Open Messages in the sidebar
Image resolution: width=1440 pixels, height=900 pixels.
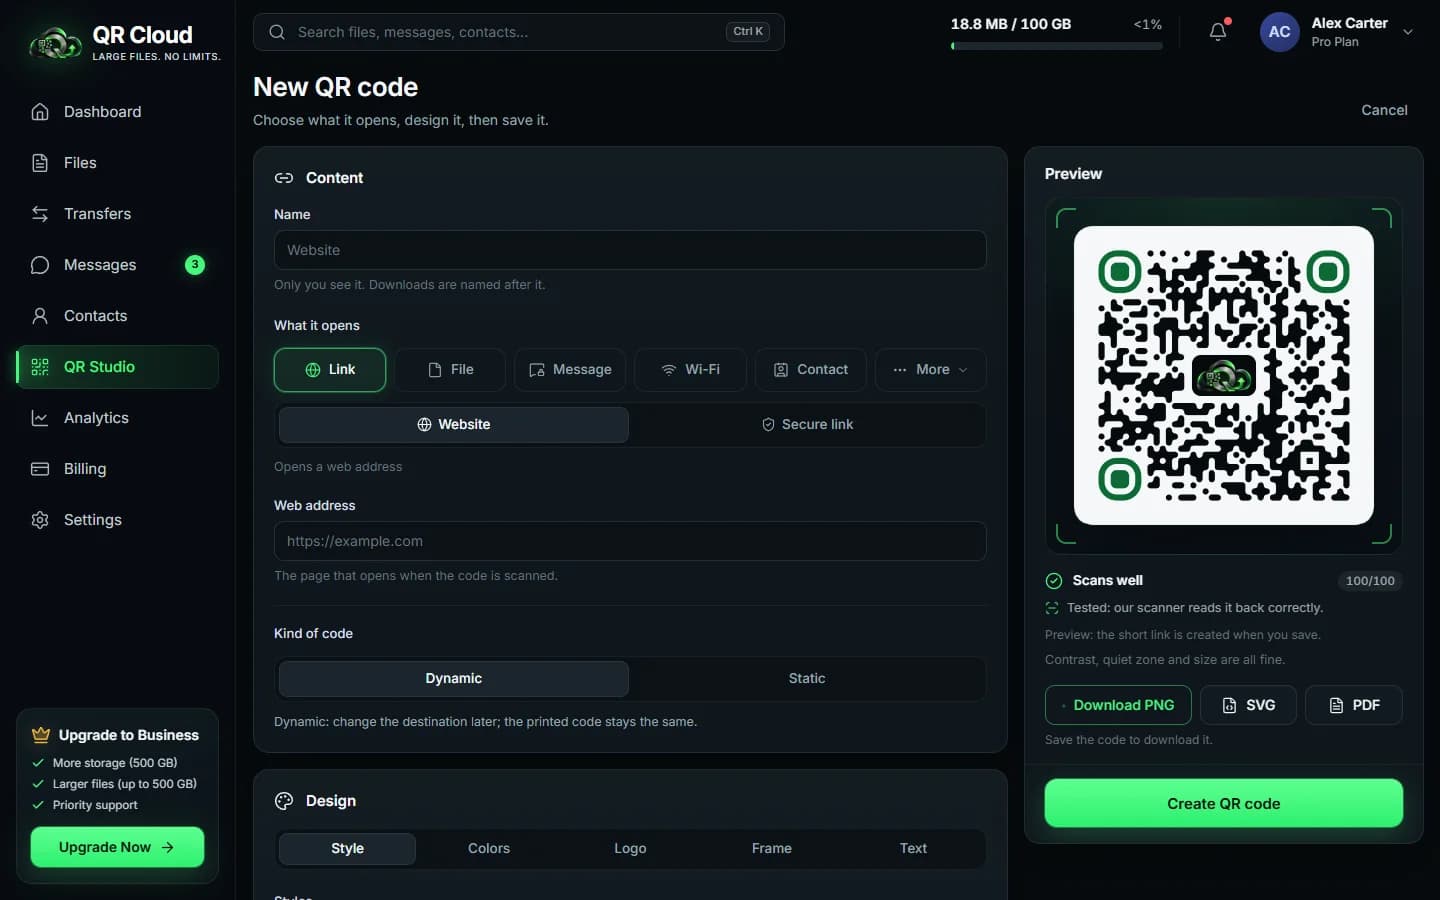(117, 265)
